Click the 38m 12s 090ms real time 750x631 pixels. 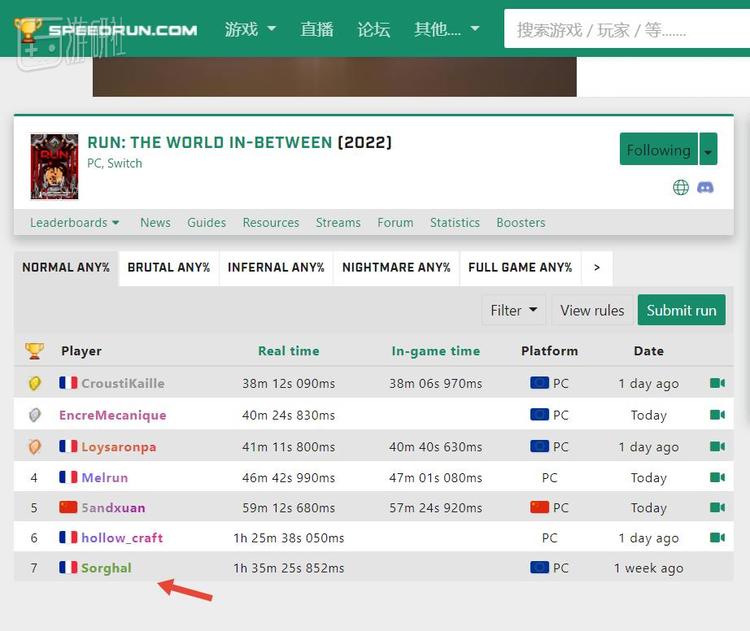pos(288,383)
